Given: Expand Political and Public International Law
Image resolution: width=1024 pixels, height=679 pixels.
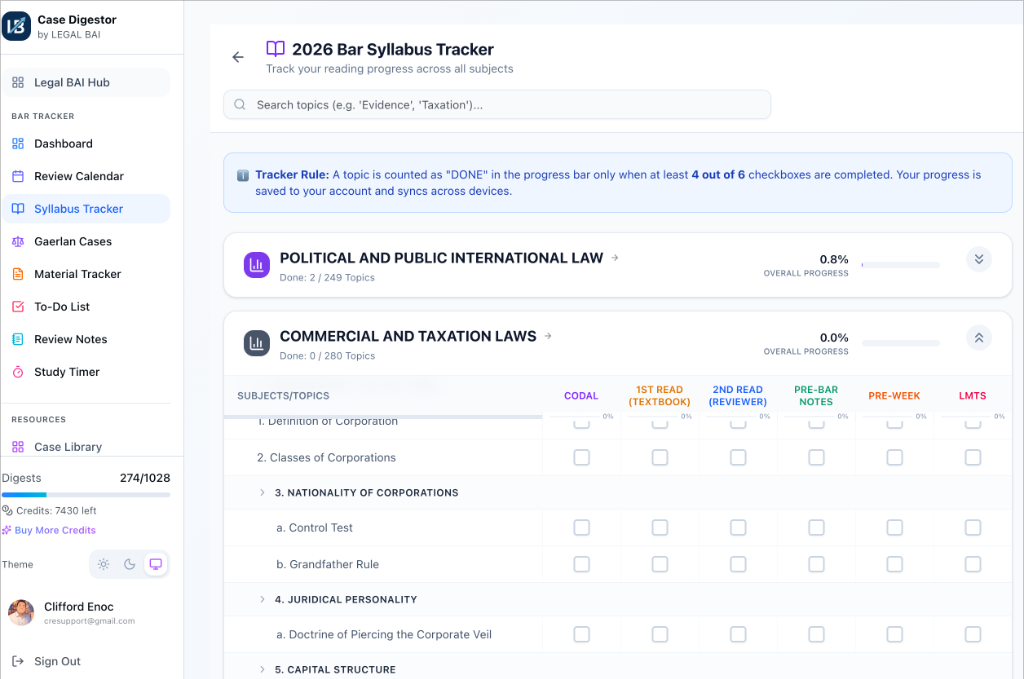Looking at the screenshot, I should tap(979, 259).
